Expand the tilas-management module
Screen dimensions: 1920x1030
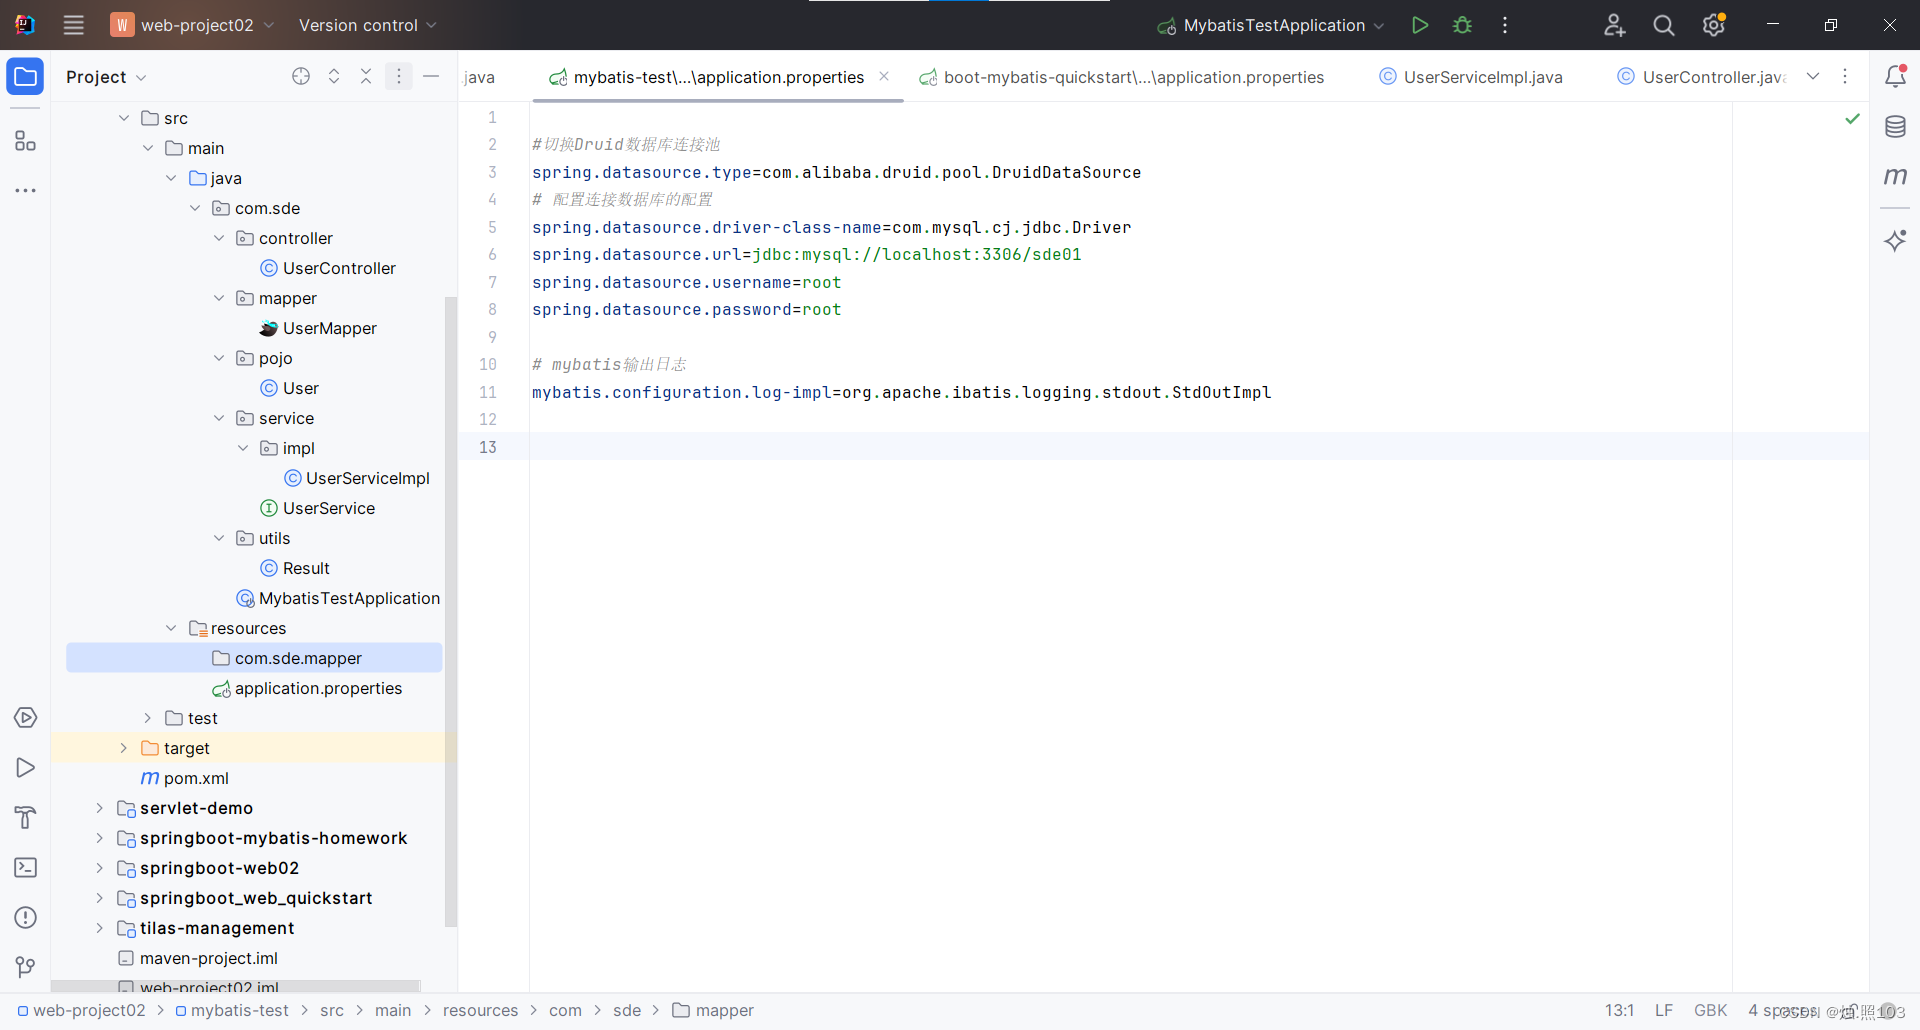(99, 928)
